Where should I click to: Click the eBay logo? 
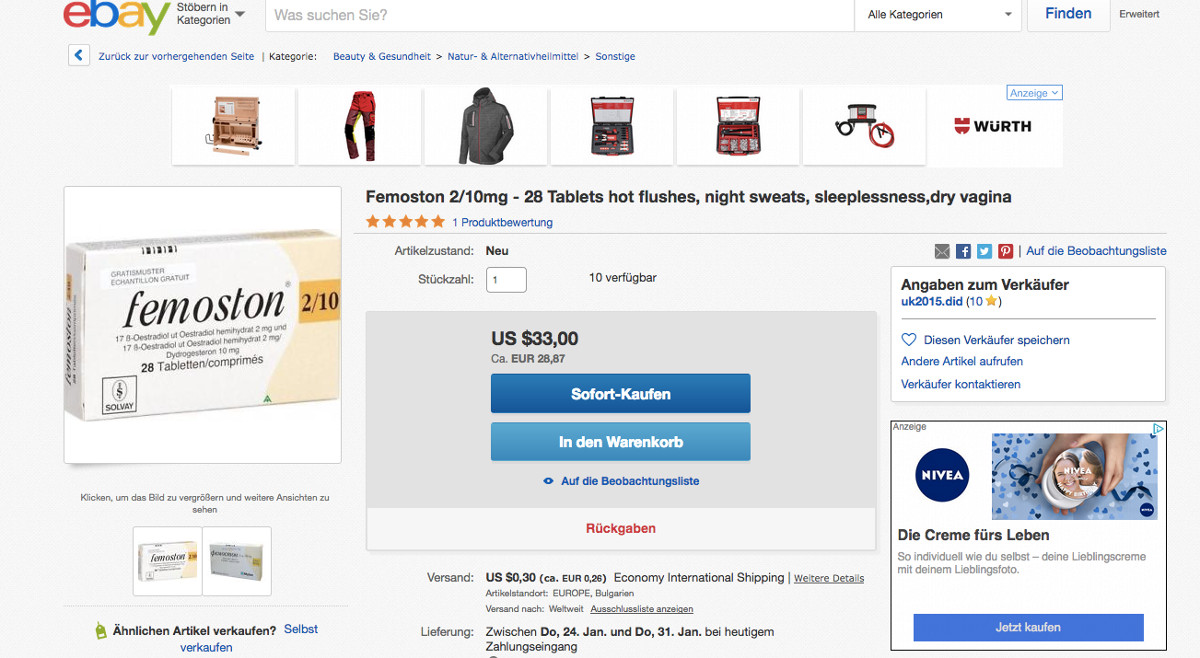[116, 16]
